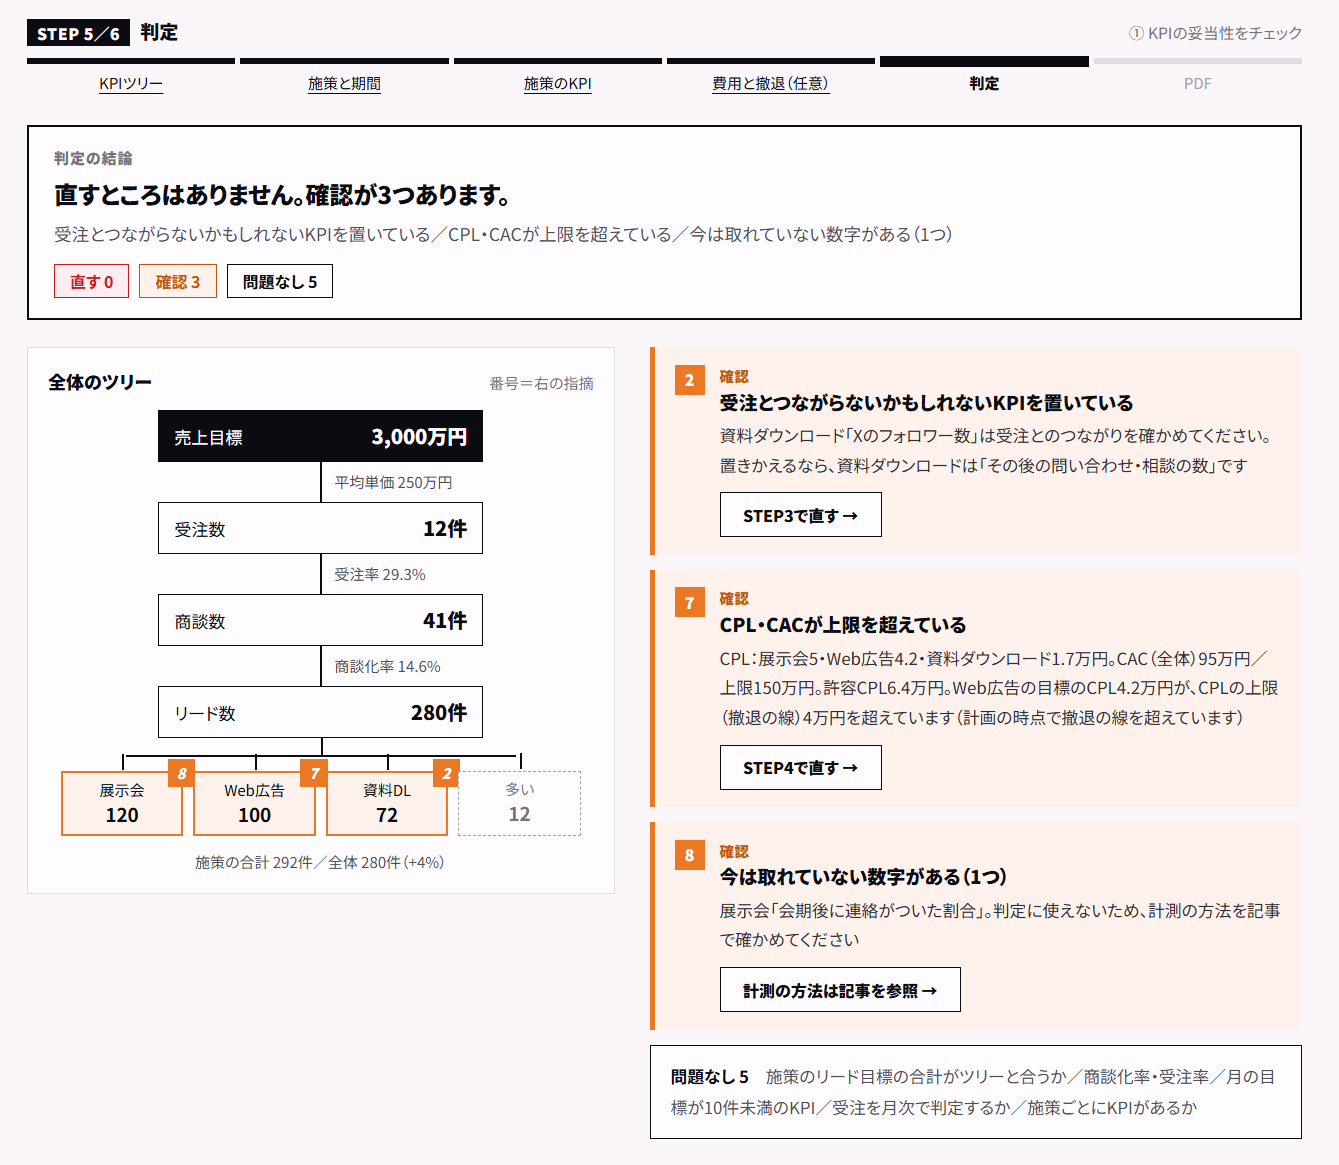Click the 商談化率 14.6% label
The image size is (1339, 1165).
tap(387, 666)
